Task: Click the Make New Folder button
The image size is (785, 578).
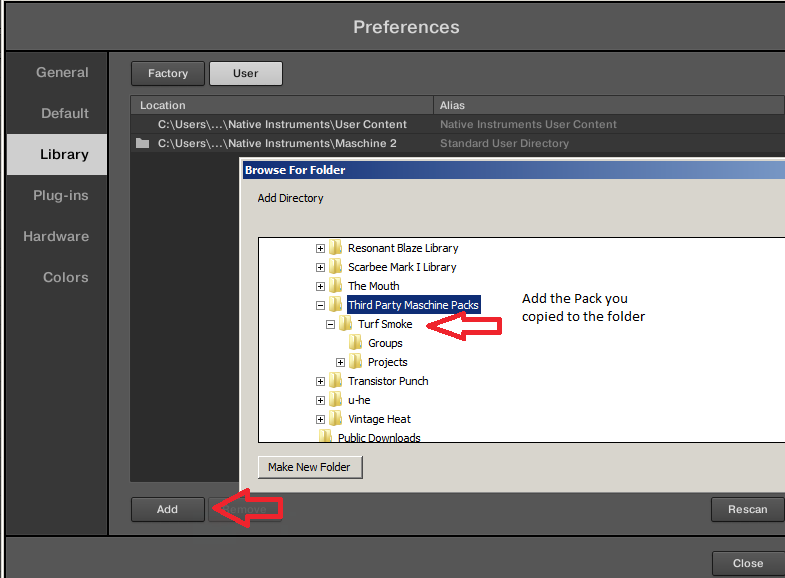Action: (310, 467)
